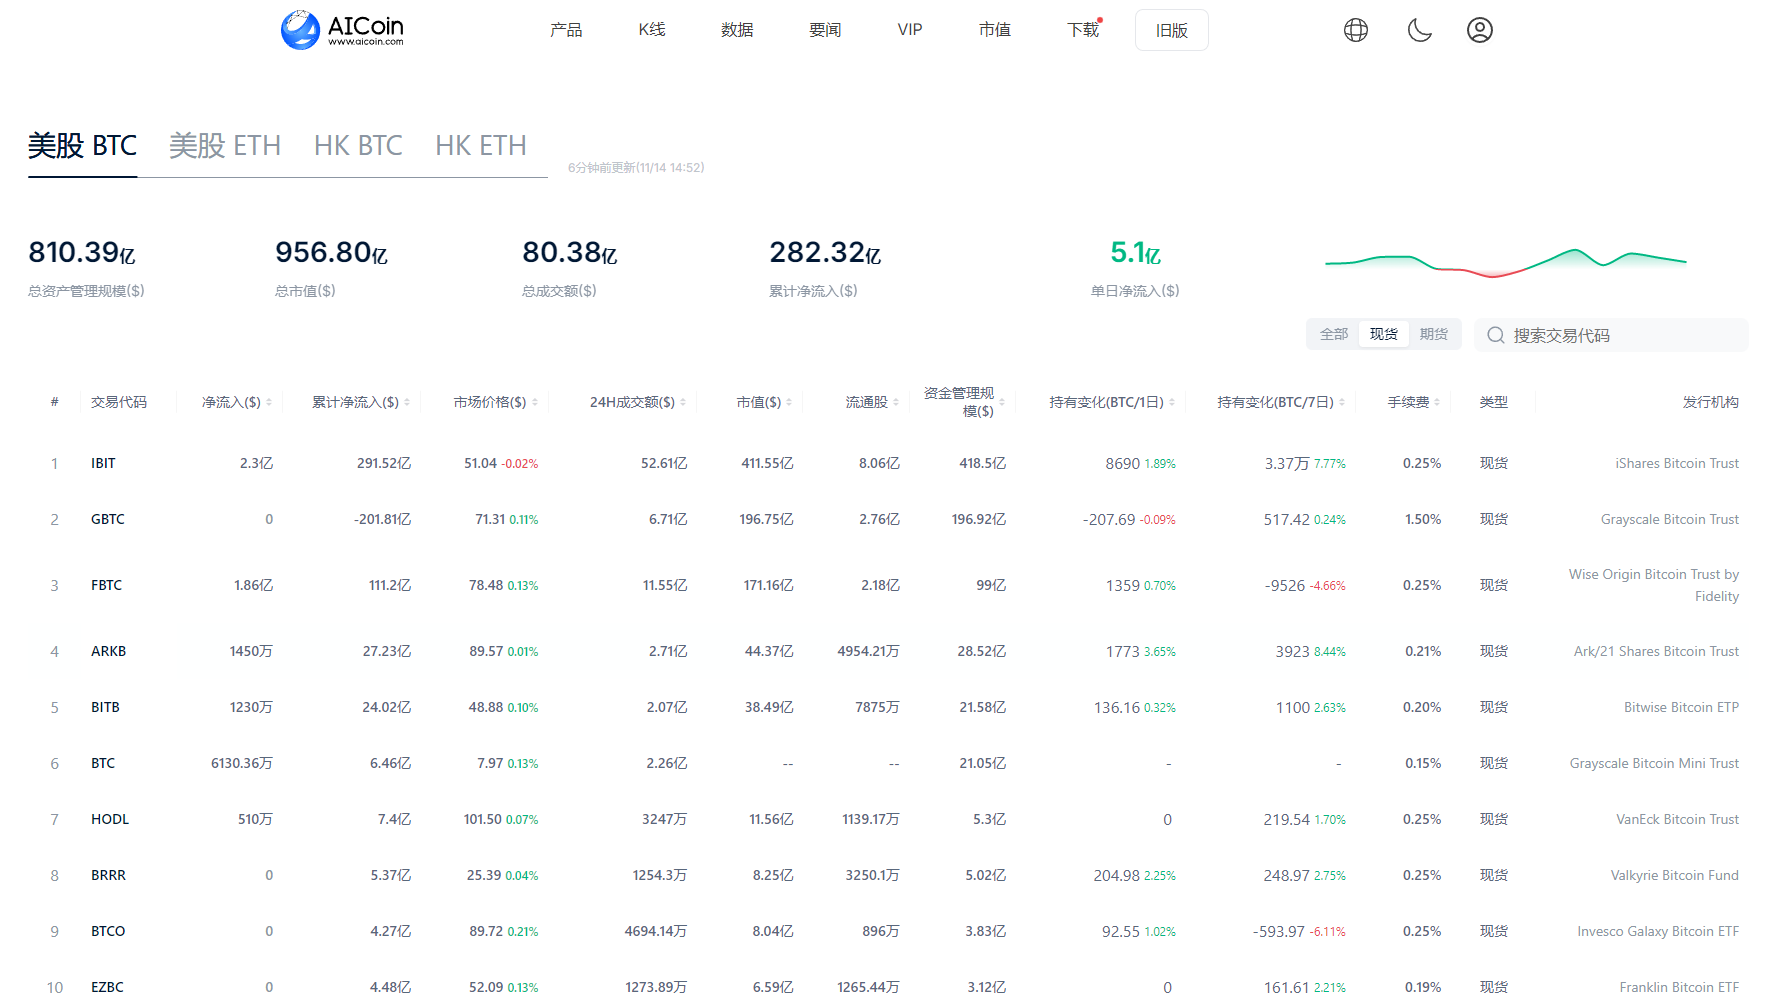Sort by 资金管理规模($) column arrows

(x=1002, y=402)
